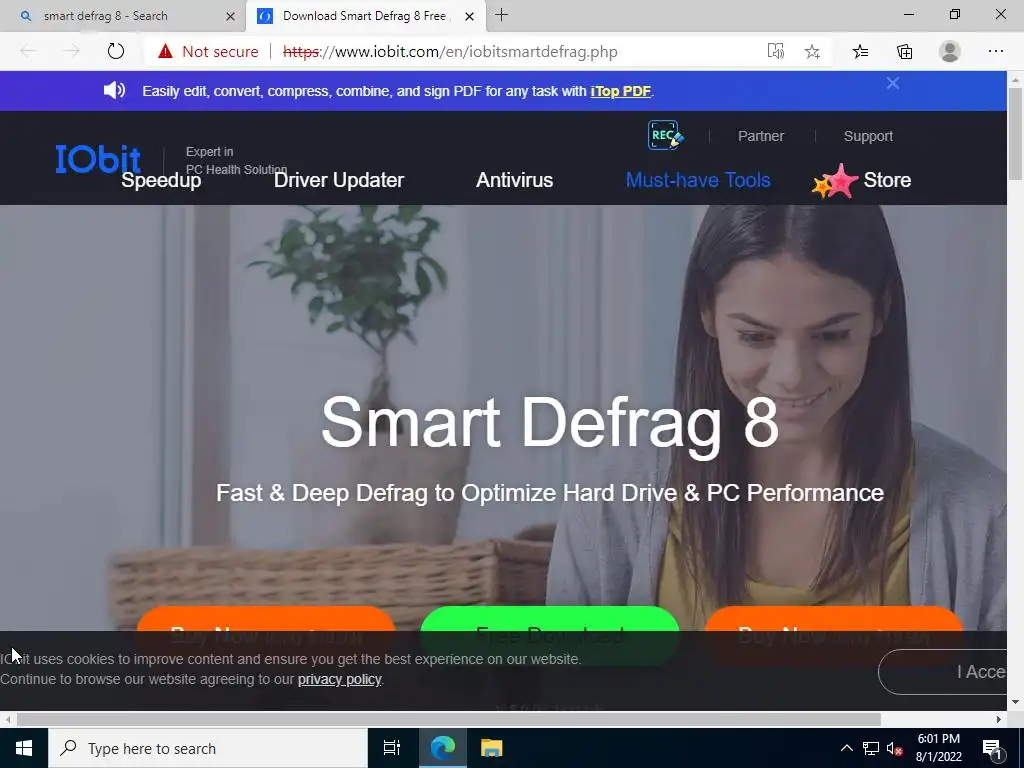Viewport: 1024px width, 768px height.
Task: Click the Windows taskbar search box
Action: [x=208, y=748]
